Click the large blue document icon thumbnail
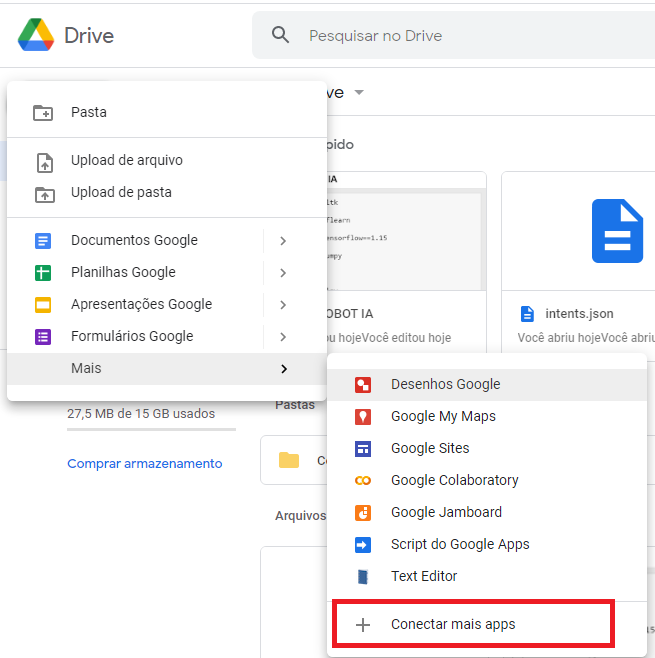 (617, 231)
